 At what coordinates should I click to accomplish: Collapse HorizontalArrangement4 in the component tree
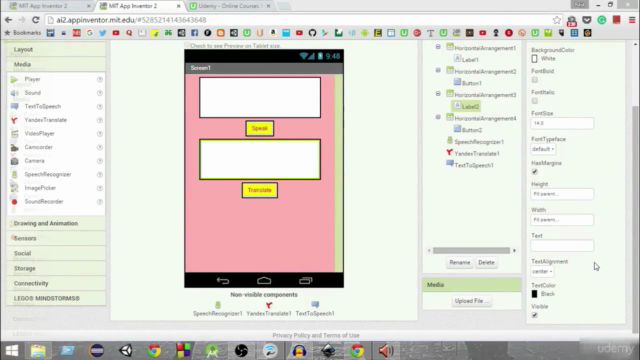point(438,117)
